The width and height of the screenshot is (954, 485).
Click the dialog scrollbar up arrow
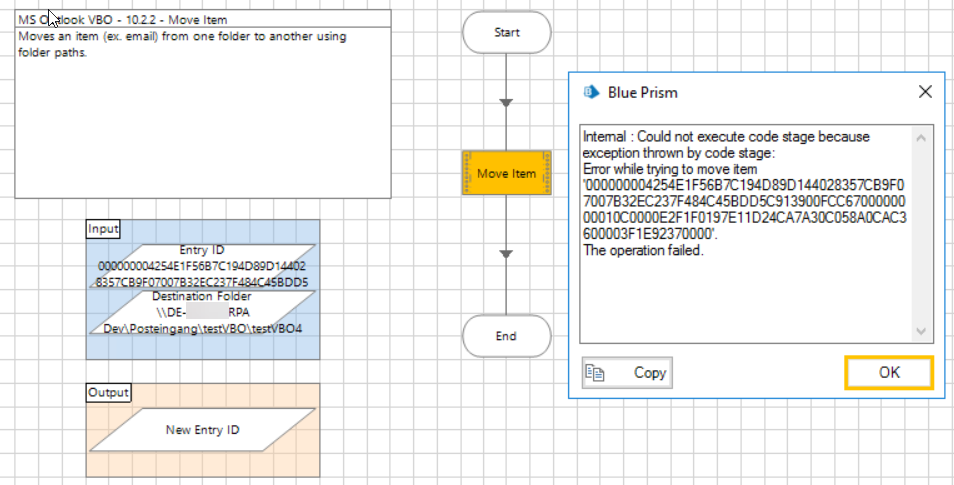(921, 138)
